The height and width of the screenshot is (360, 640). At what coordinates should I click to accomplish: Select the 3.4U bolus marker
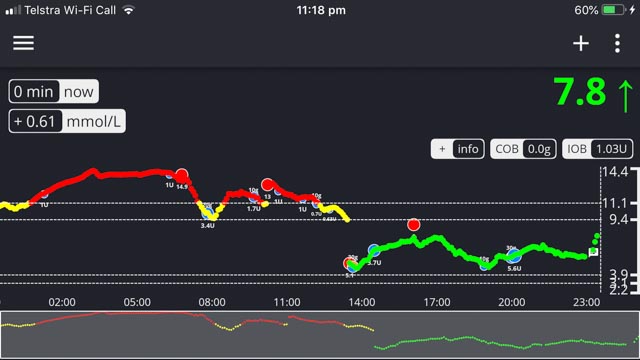pos(208,213)
